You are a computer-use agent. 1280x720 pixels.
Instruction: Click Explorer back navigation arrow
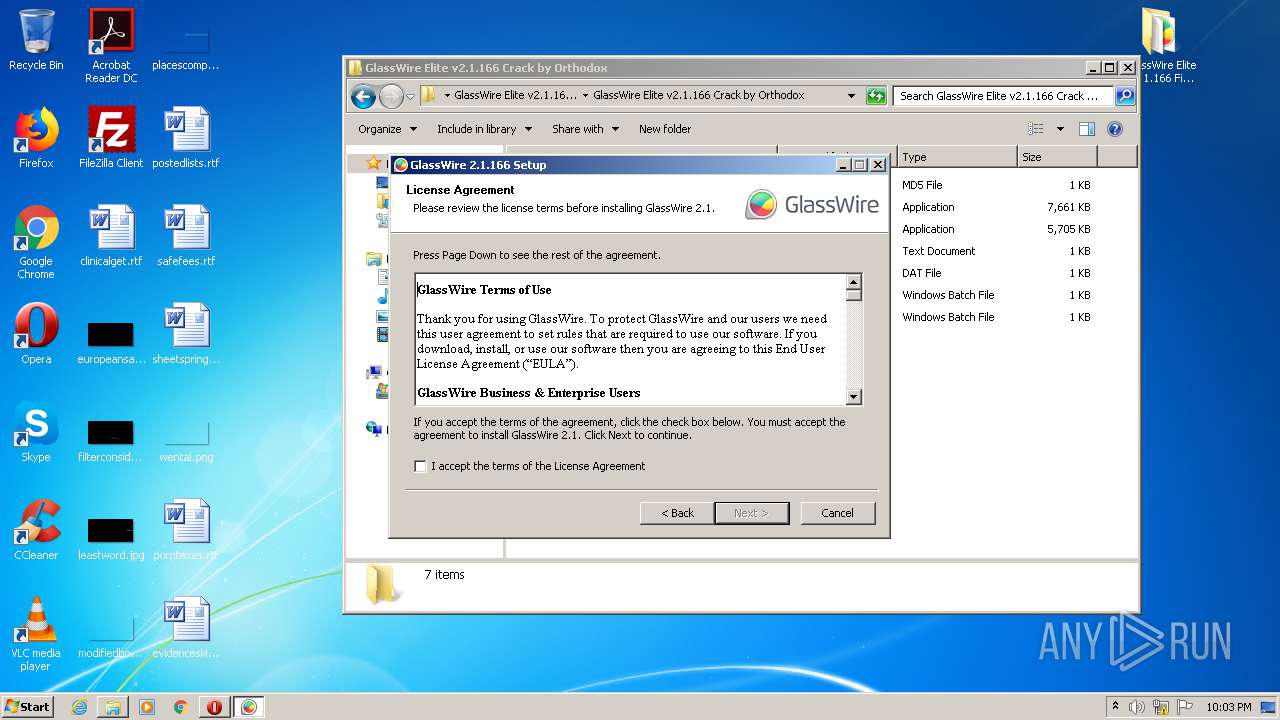pos(363,96)
